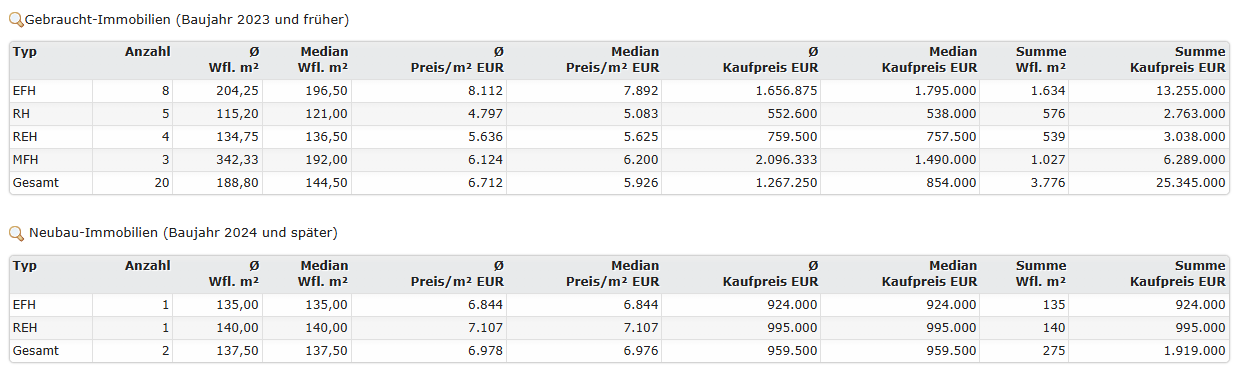Click Anzahl column header in Gebraucht table
The width and height of the screenshot is (1240, 375).
click(x=148, y=52)
